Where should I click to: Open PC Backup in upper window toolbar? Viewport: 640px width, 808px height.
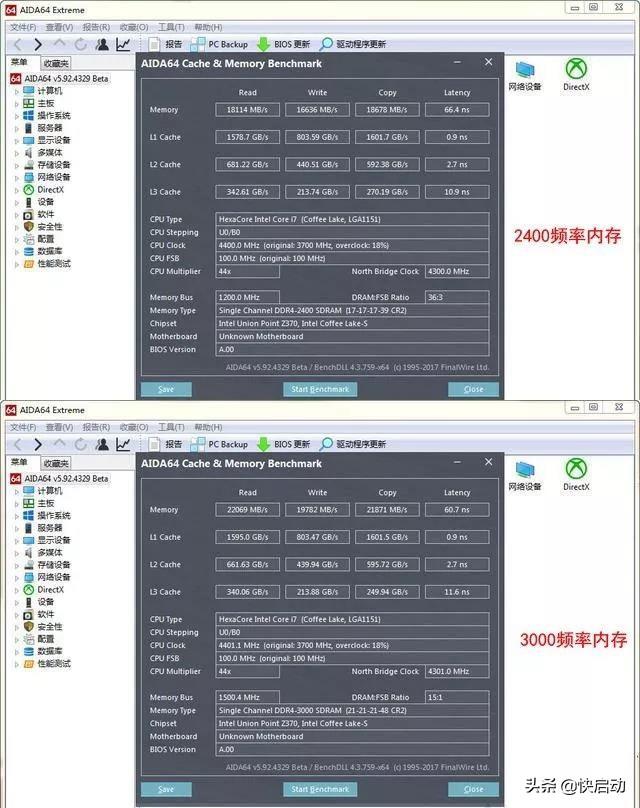point(219,44)
